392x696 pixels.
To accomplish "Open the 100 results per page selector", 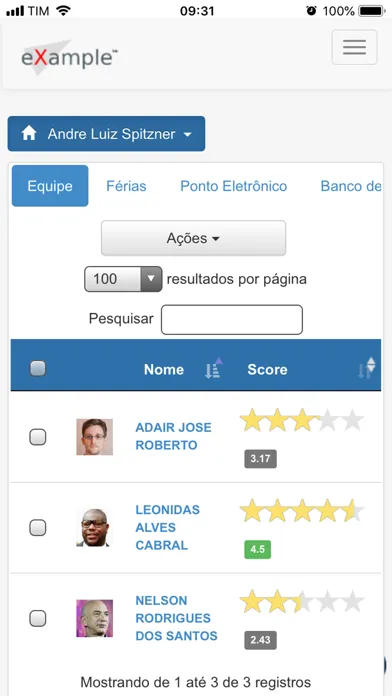I will point(123,279).
